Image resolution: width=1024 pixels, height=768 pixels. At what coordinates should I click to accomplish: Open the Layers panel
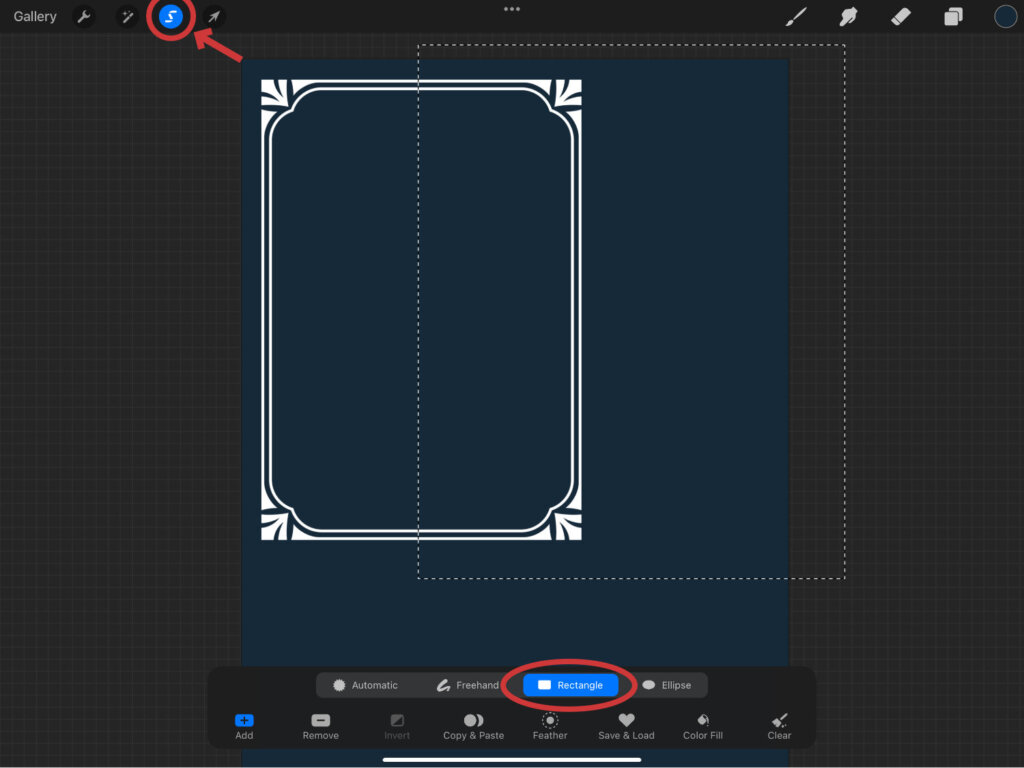tap(953, 17)
